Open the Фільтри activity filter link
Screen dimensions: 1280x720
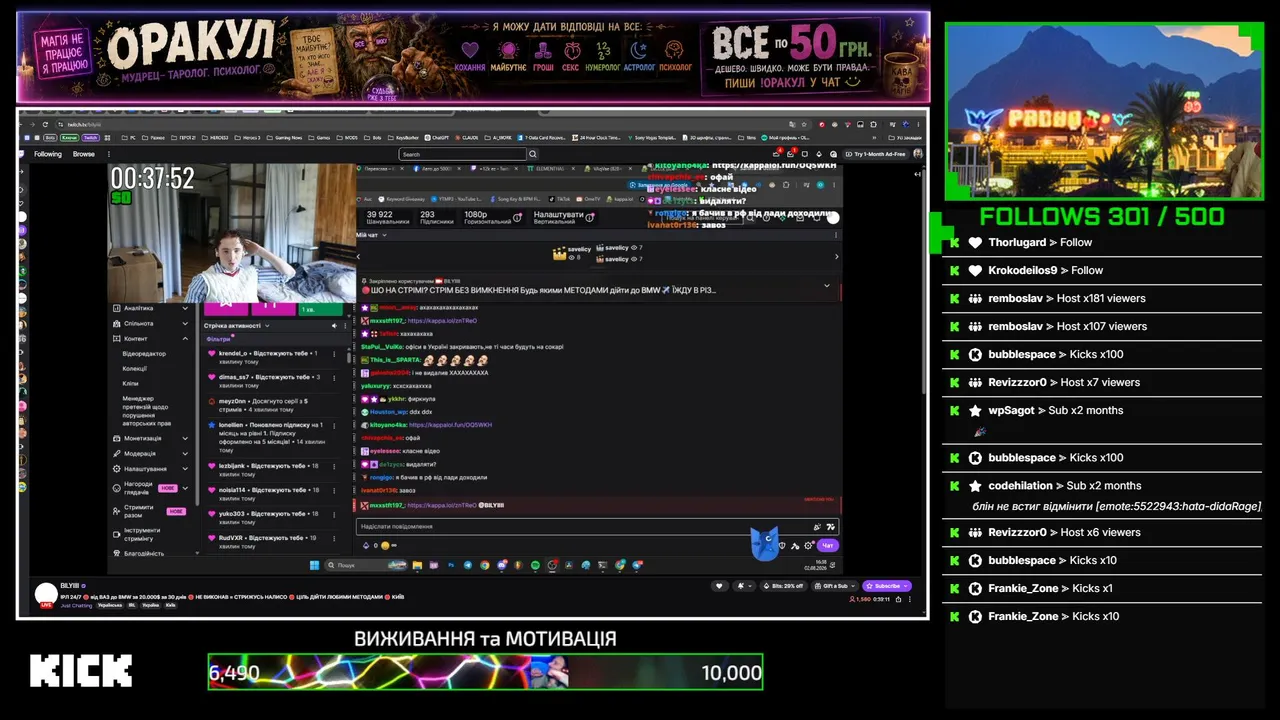point(218,339)
